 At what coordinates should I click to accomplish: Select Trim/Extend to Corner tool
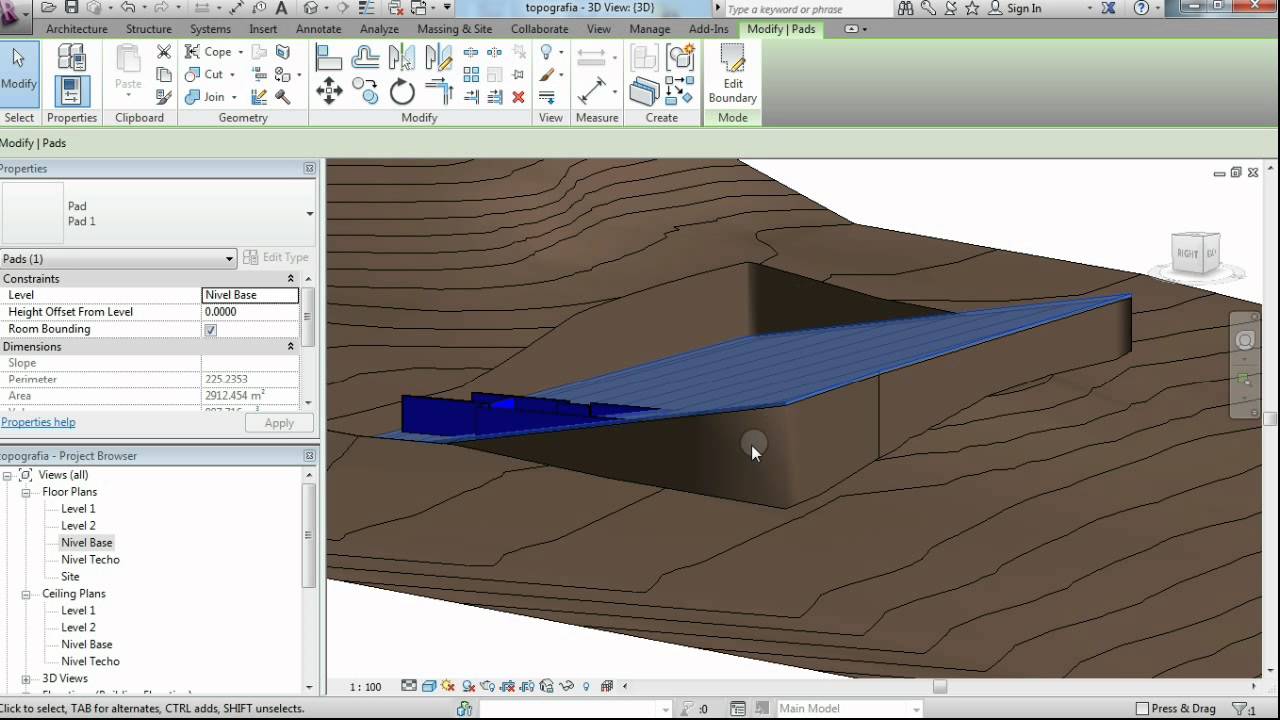click(438, 92)
